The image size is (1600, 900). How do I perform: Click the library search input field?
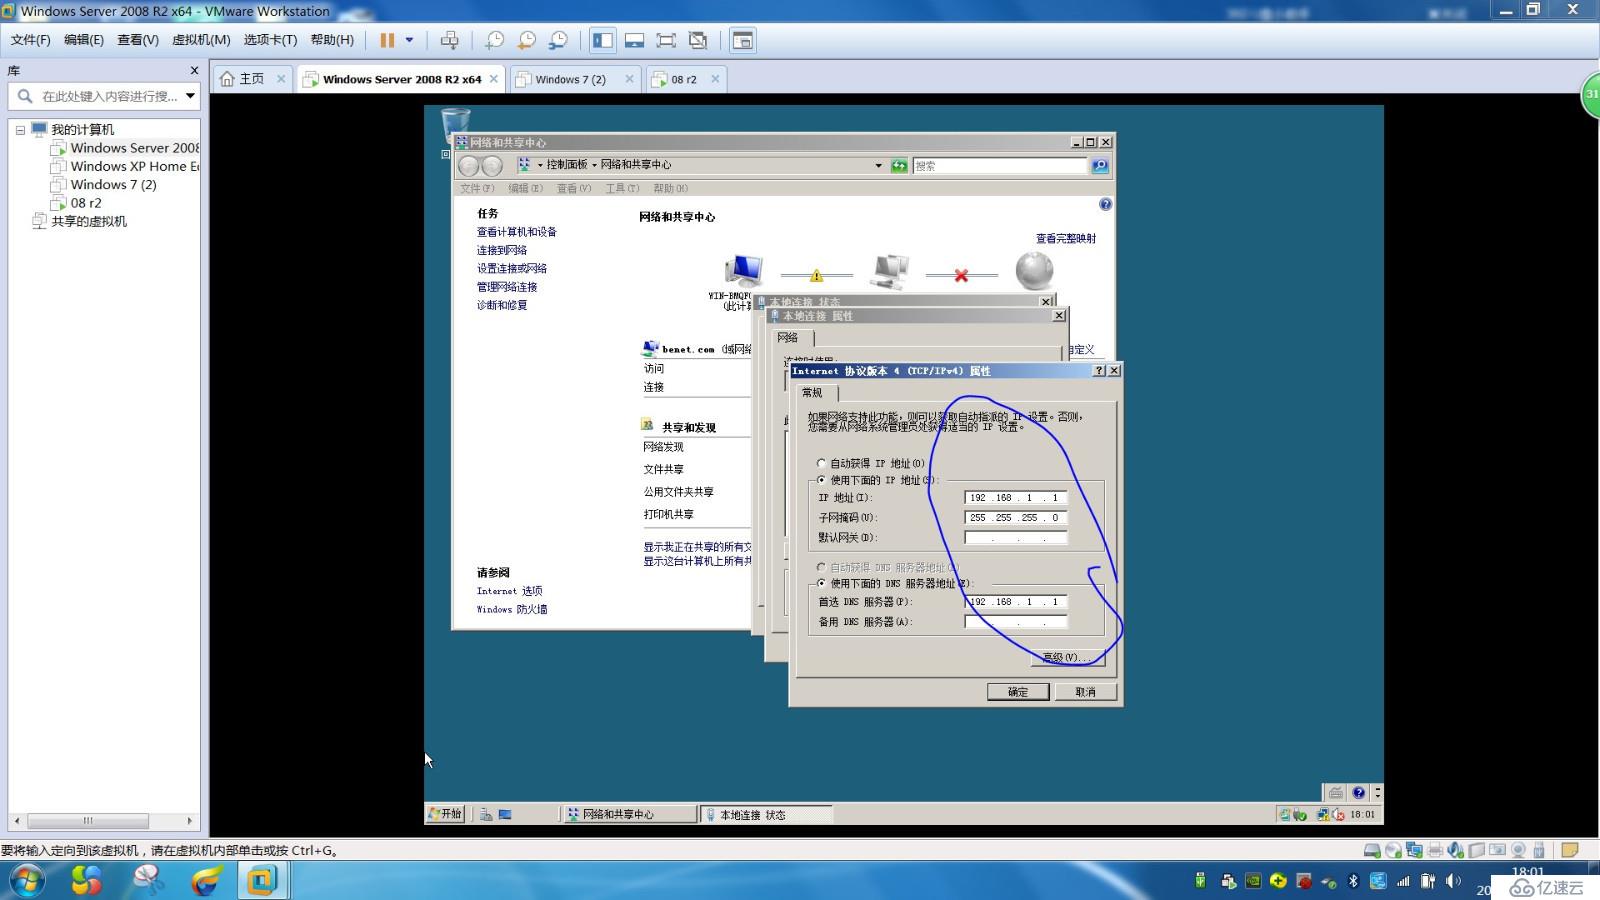109,96
